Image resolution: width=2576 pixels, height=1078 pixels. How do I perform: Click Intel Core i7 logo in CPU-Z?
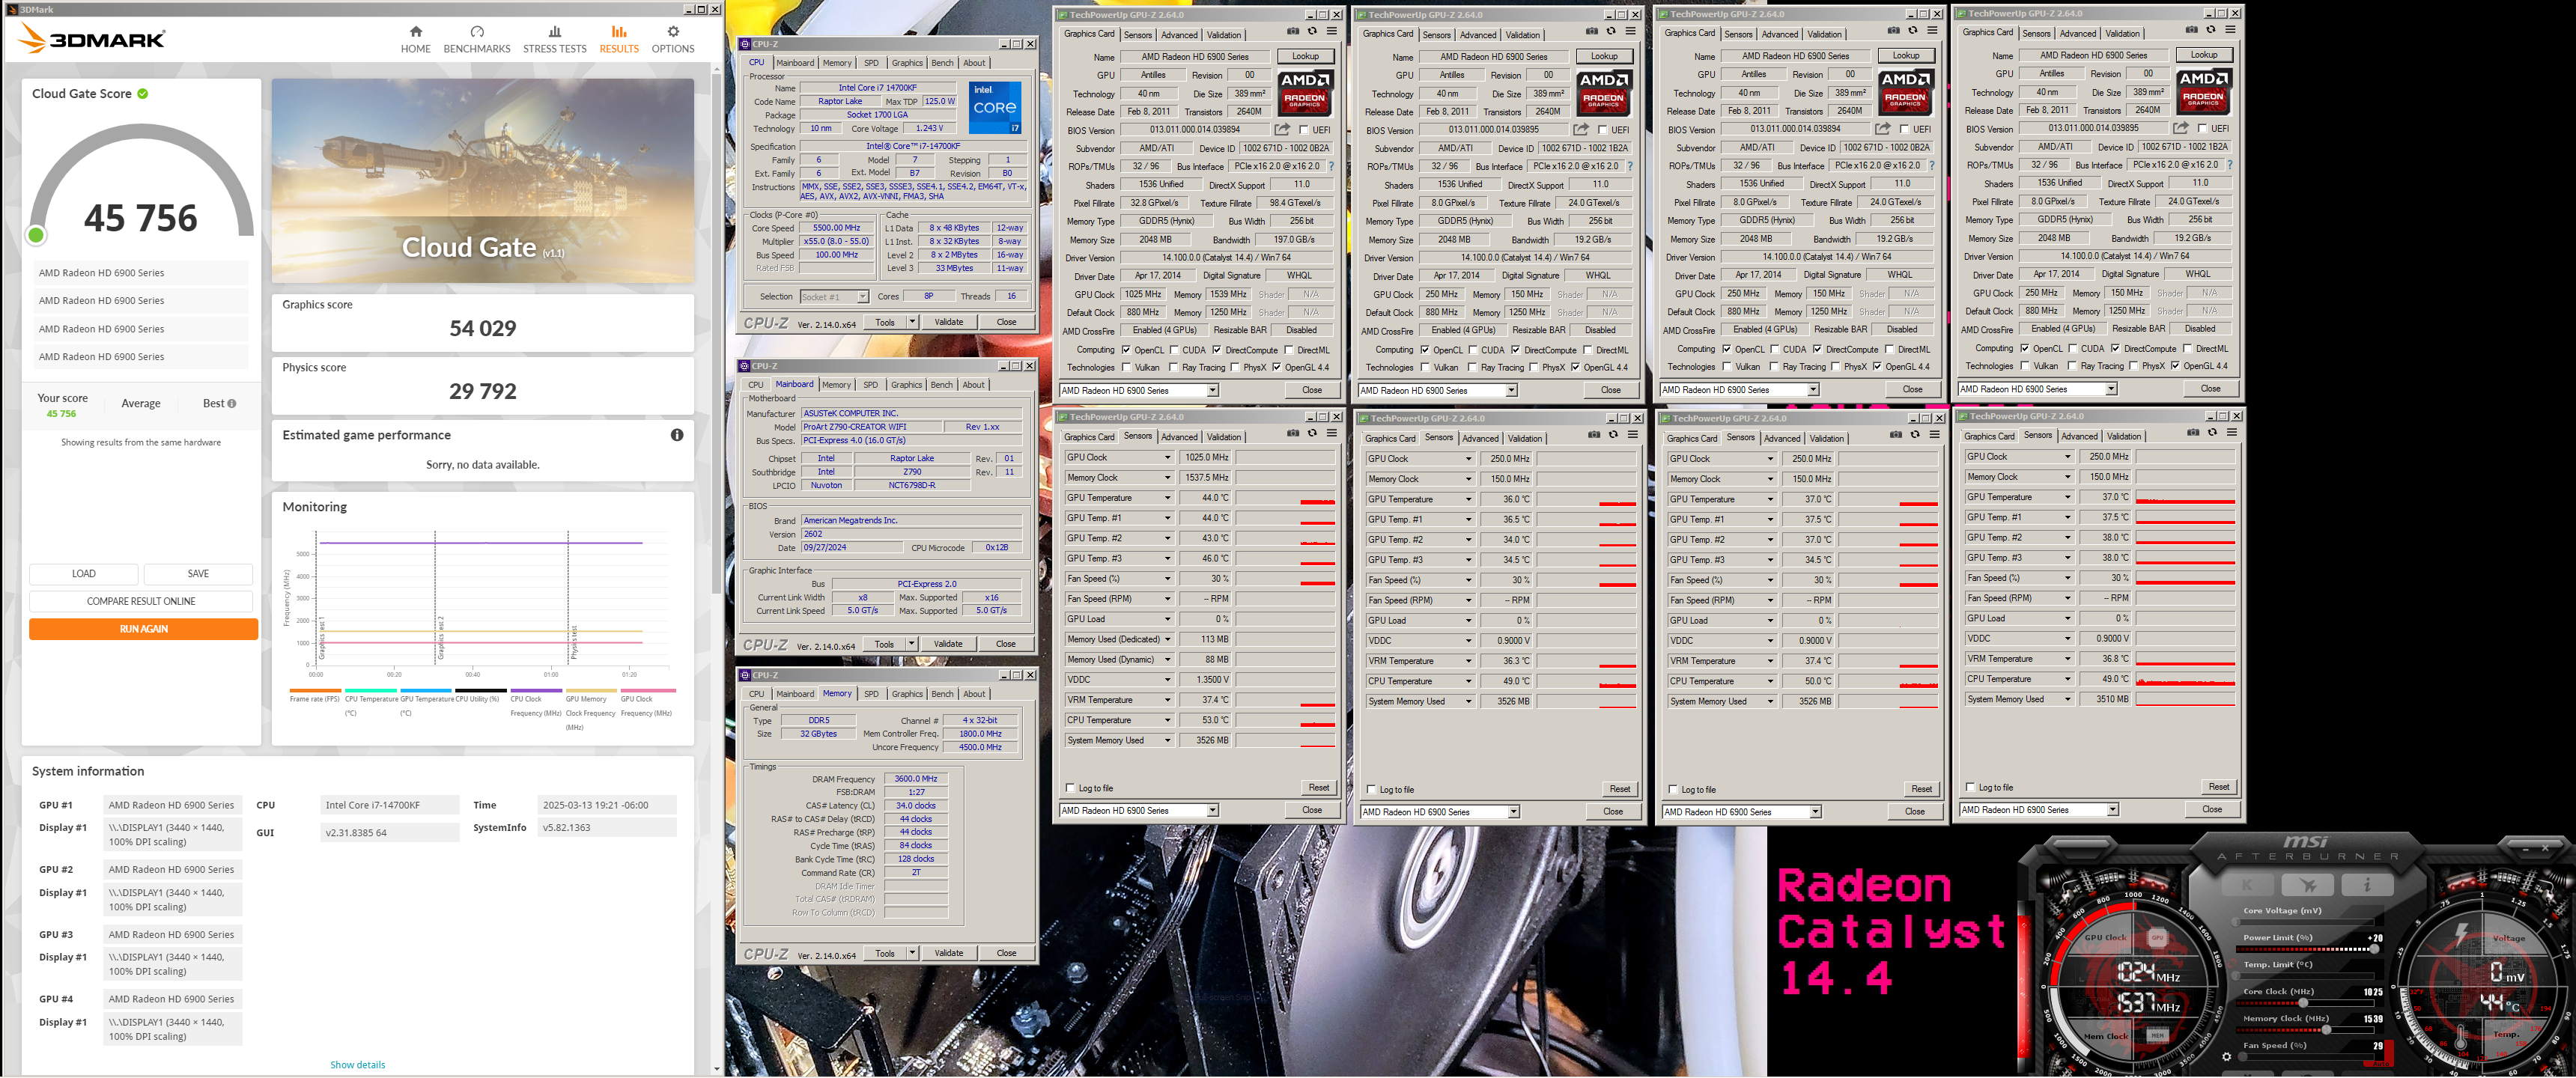995,108
